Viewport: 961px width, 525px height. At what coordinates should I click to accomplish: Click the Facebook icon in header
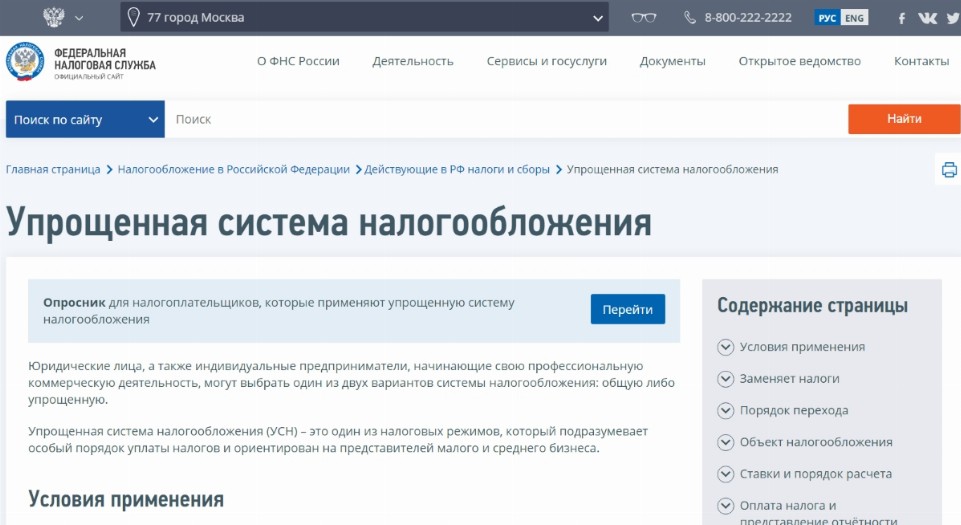coord(901,18)
